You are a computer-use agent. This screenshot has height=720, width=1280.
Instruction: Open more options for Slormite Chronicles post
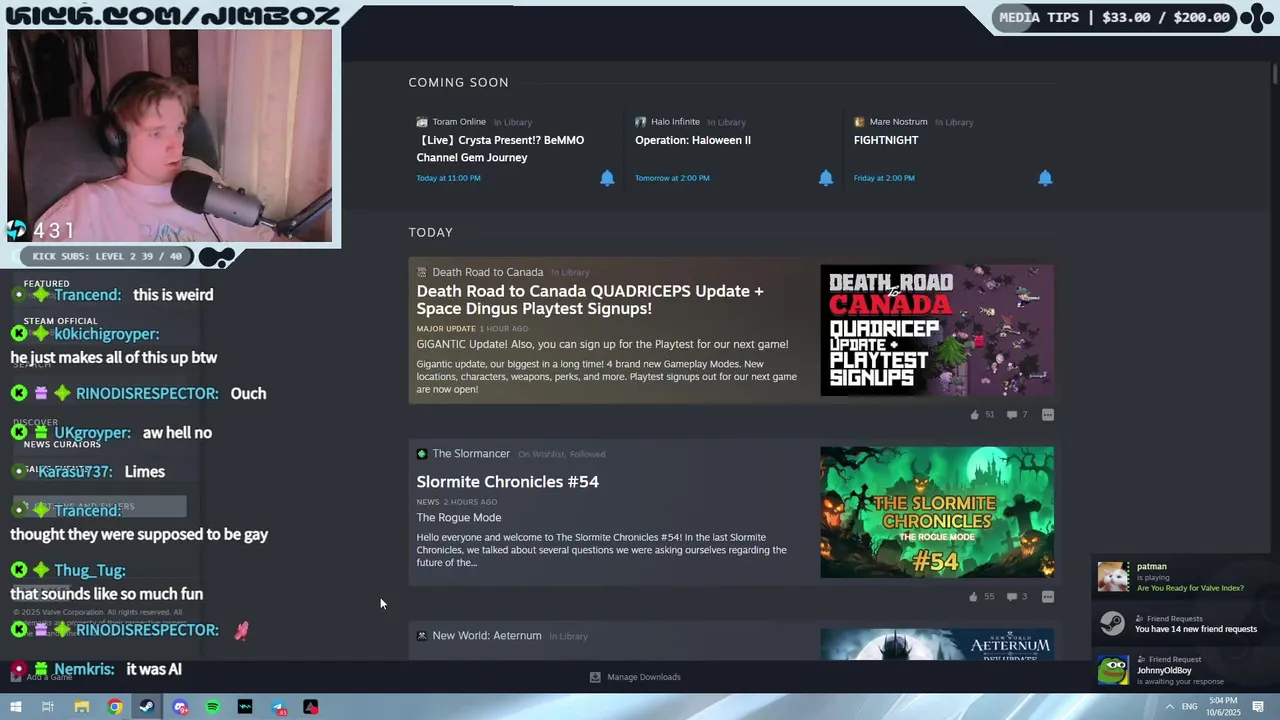click(1048, 597)
